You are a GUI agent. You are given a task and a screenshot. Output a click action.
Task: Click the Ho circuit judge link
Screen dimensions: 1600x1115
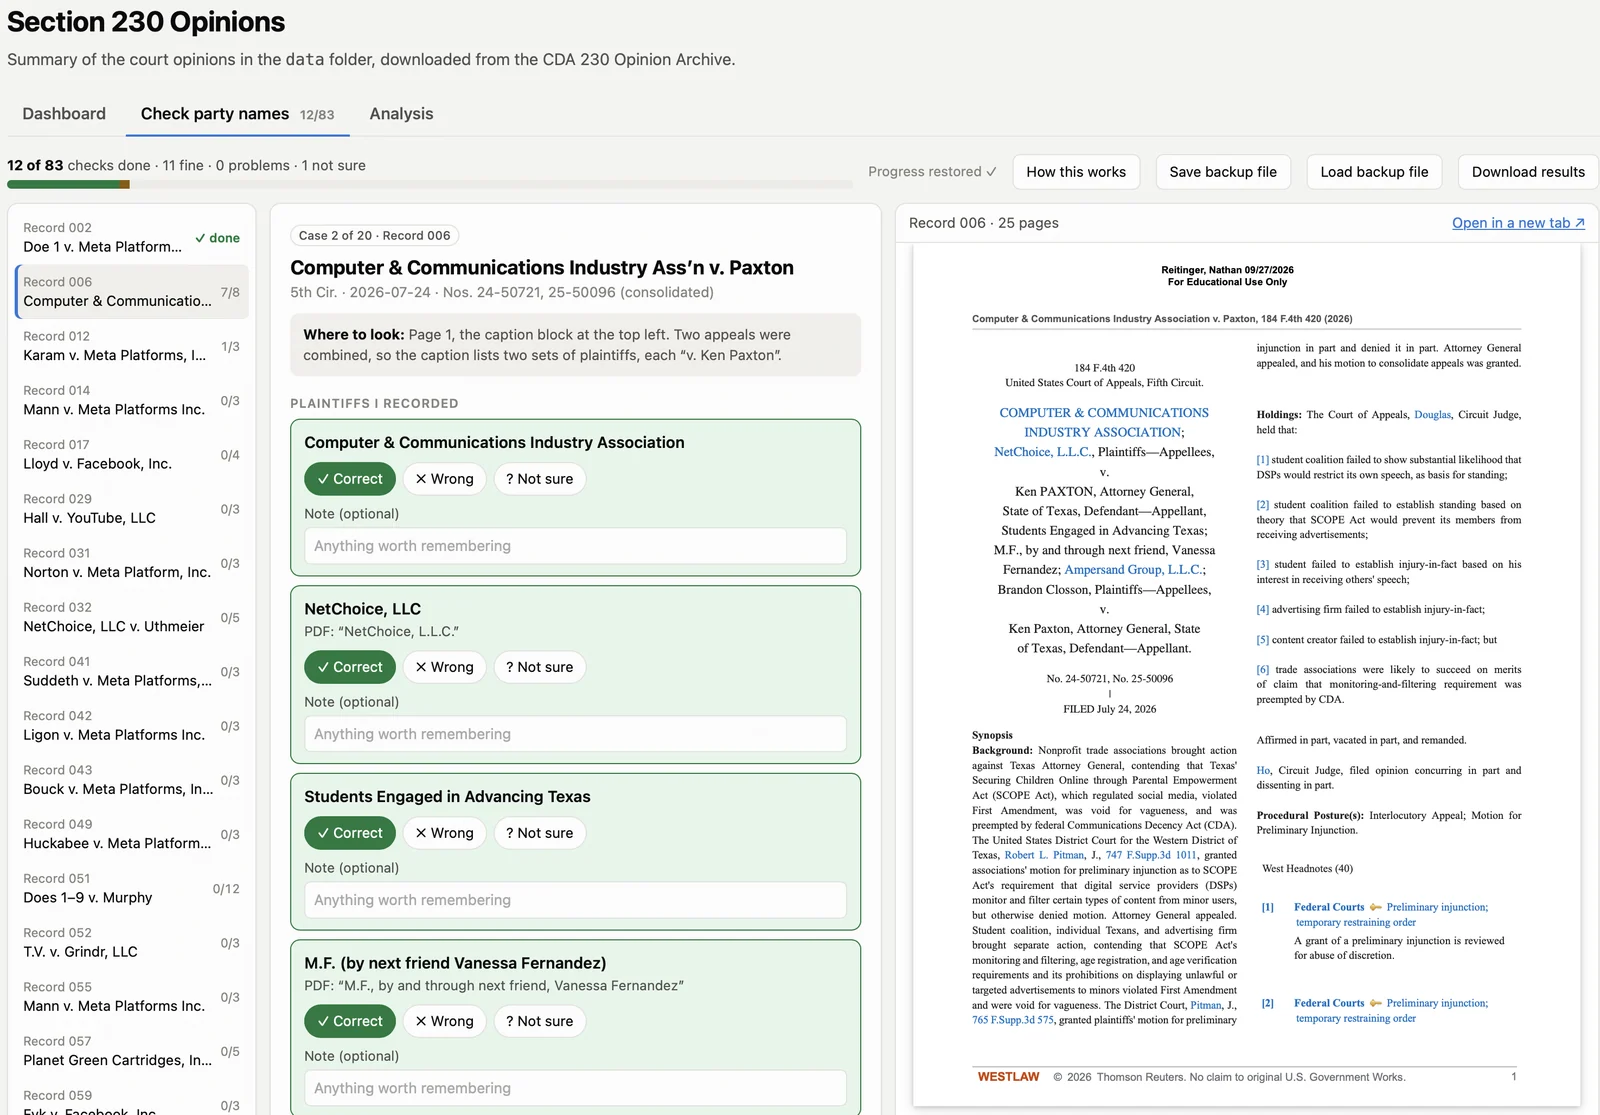(x=1263, y=770)
